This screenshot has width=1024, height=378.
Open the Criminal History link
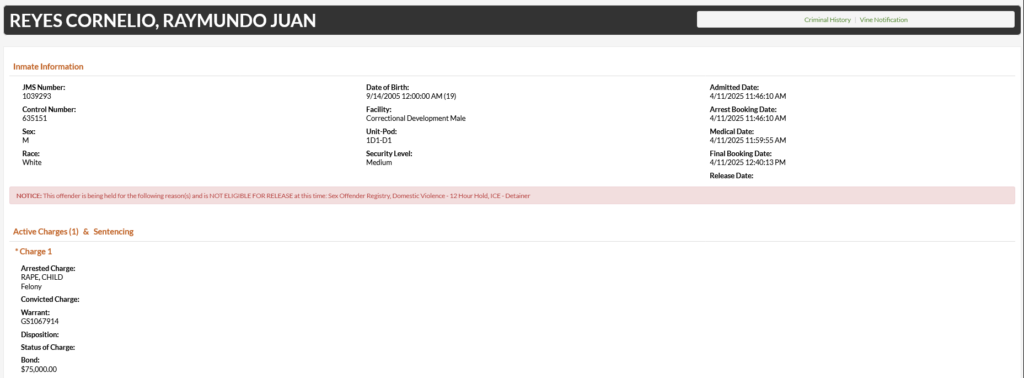pyautogui.click(x=827, y=20)
